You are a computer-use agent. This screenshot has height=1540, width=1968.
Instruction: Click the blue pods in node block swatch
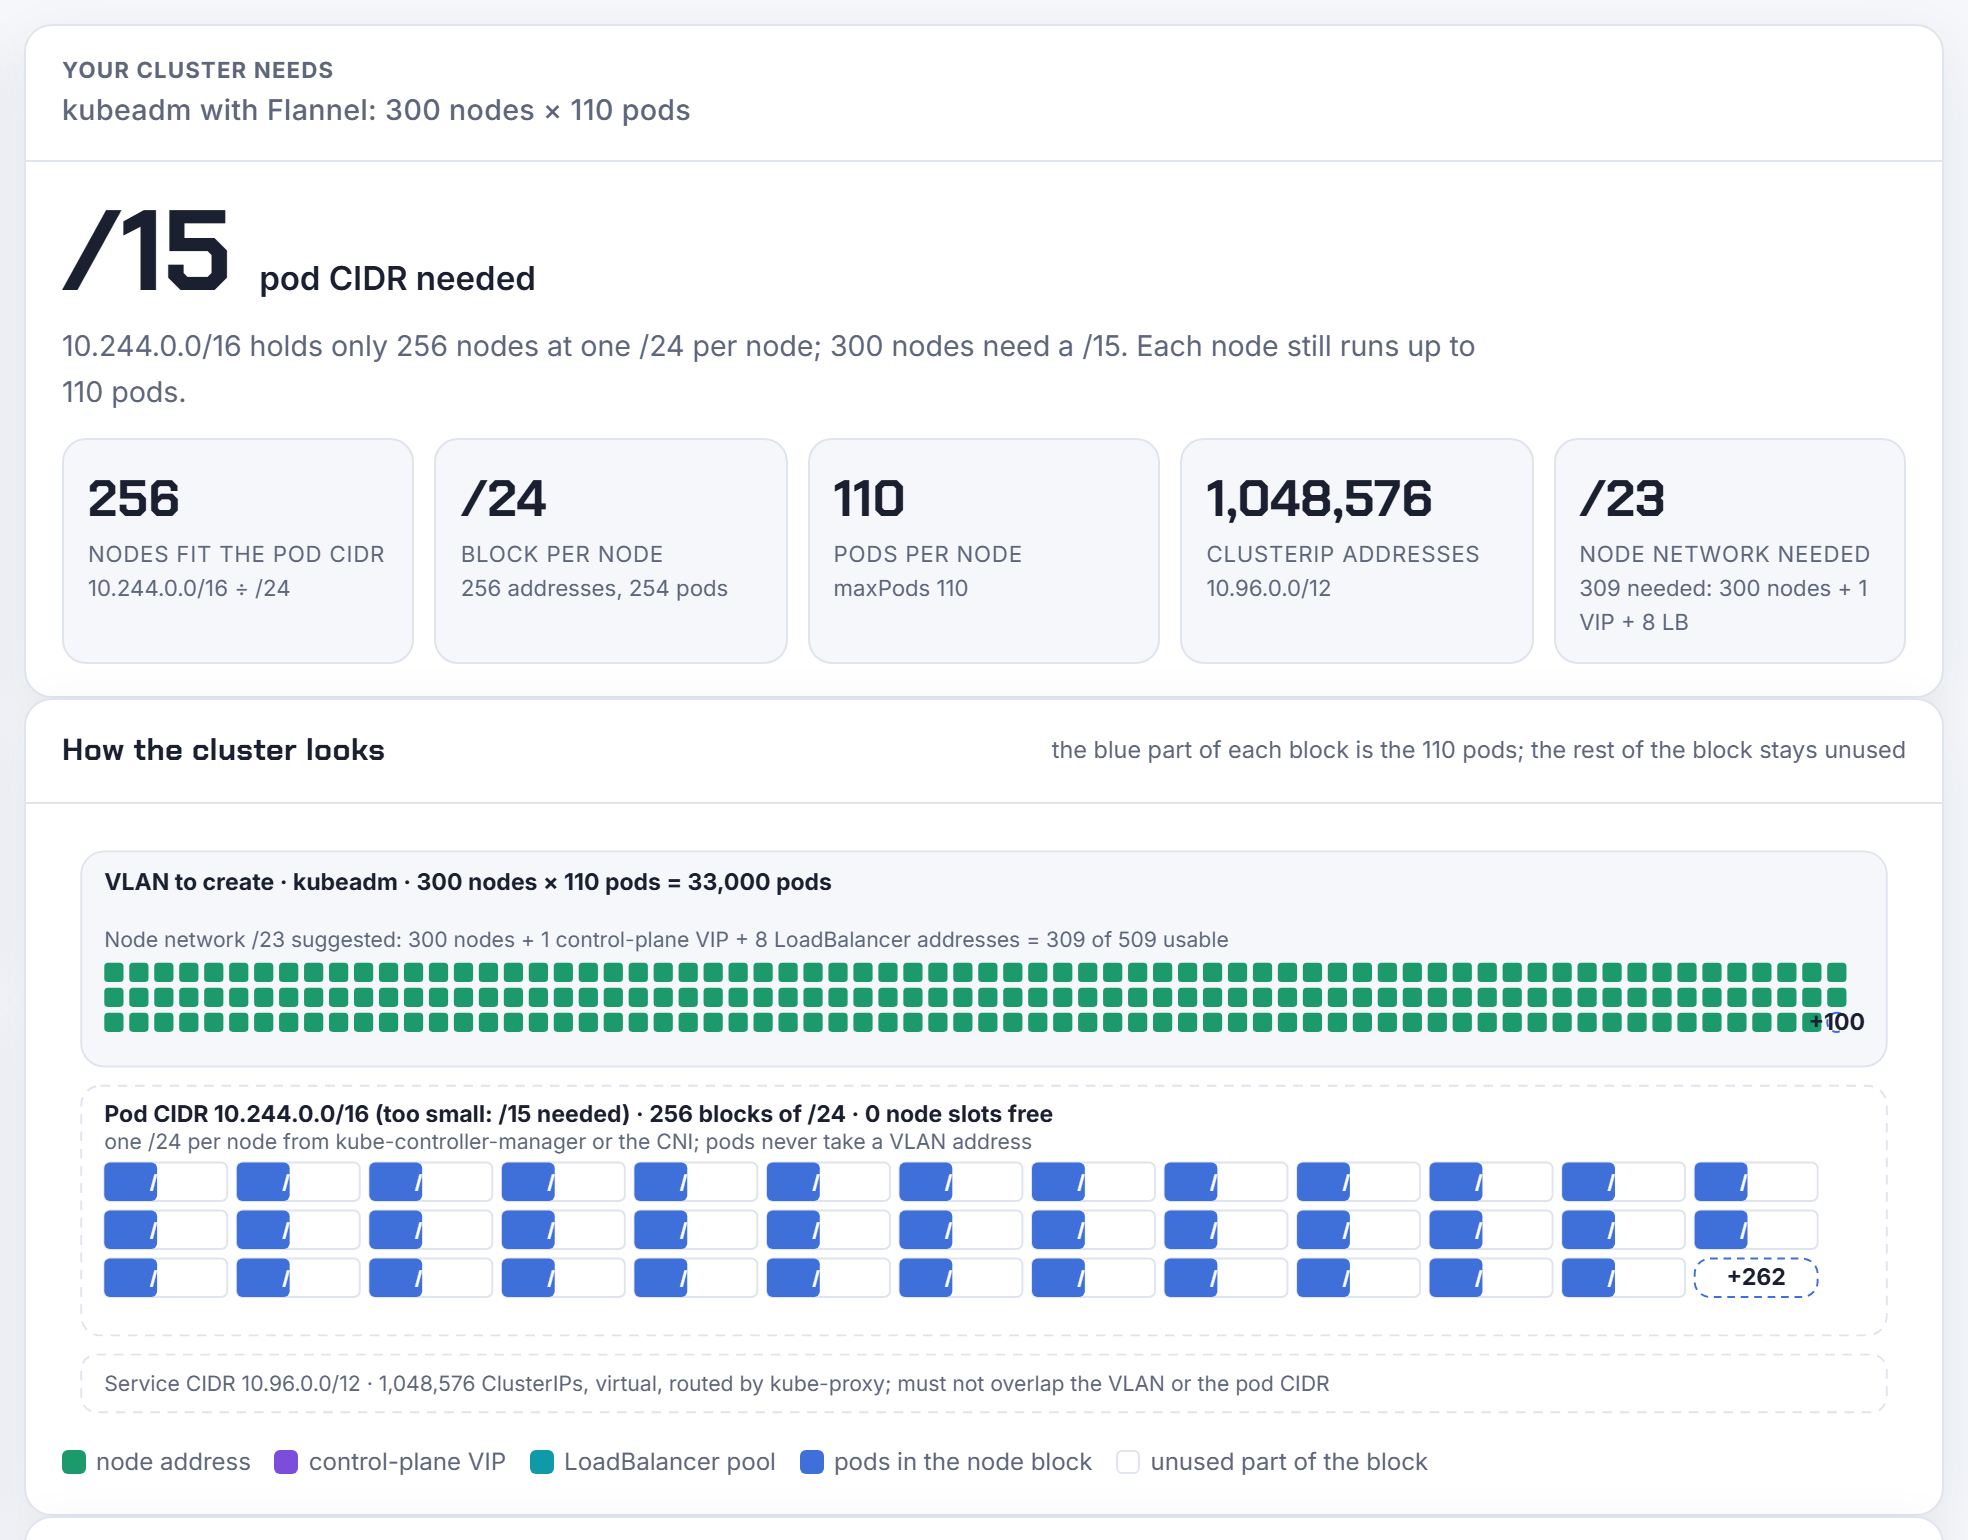[x=812, y=1462]
